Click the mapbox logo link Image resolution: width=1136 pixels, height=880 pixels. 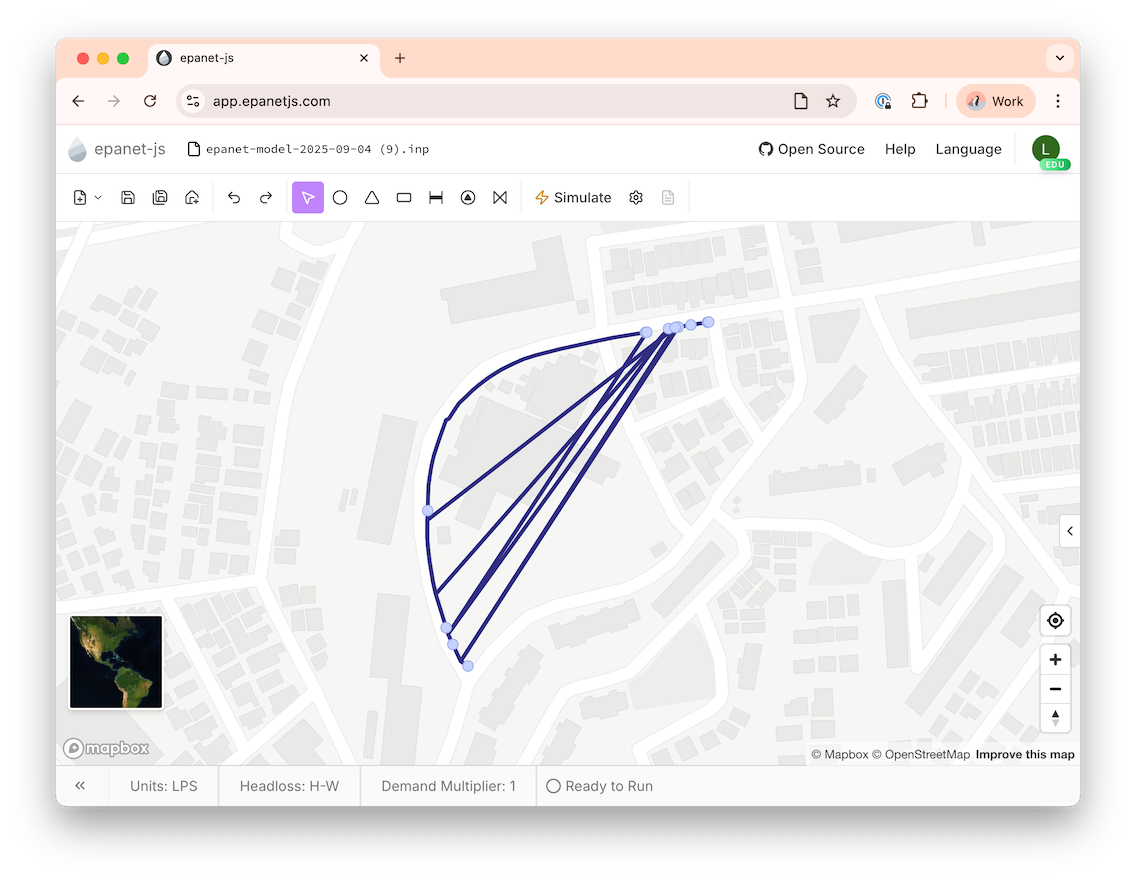click(106, 748)
